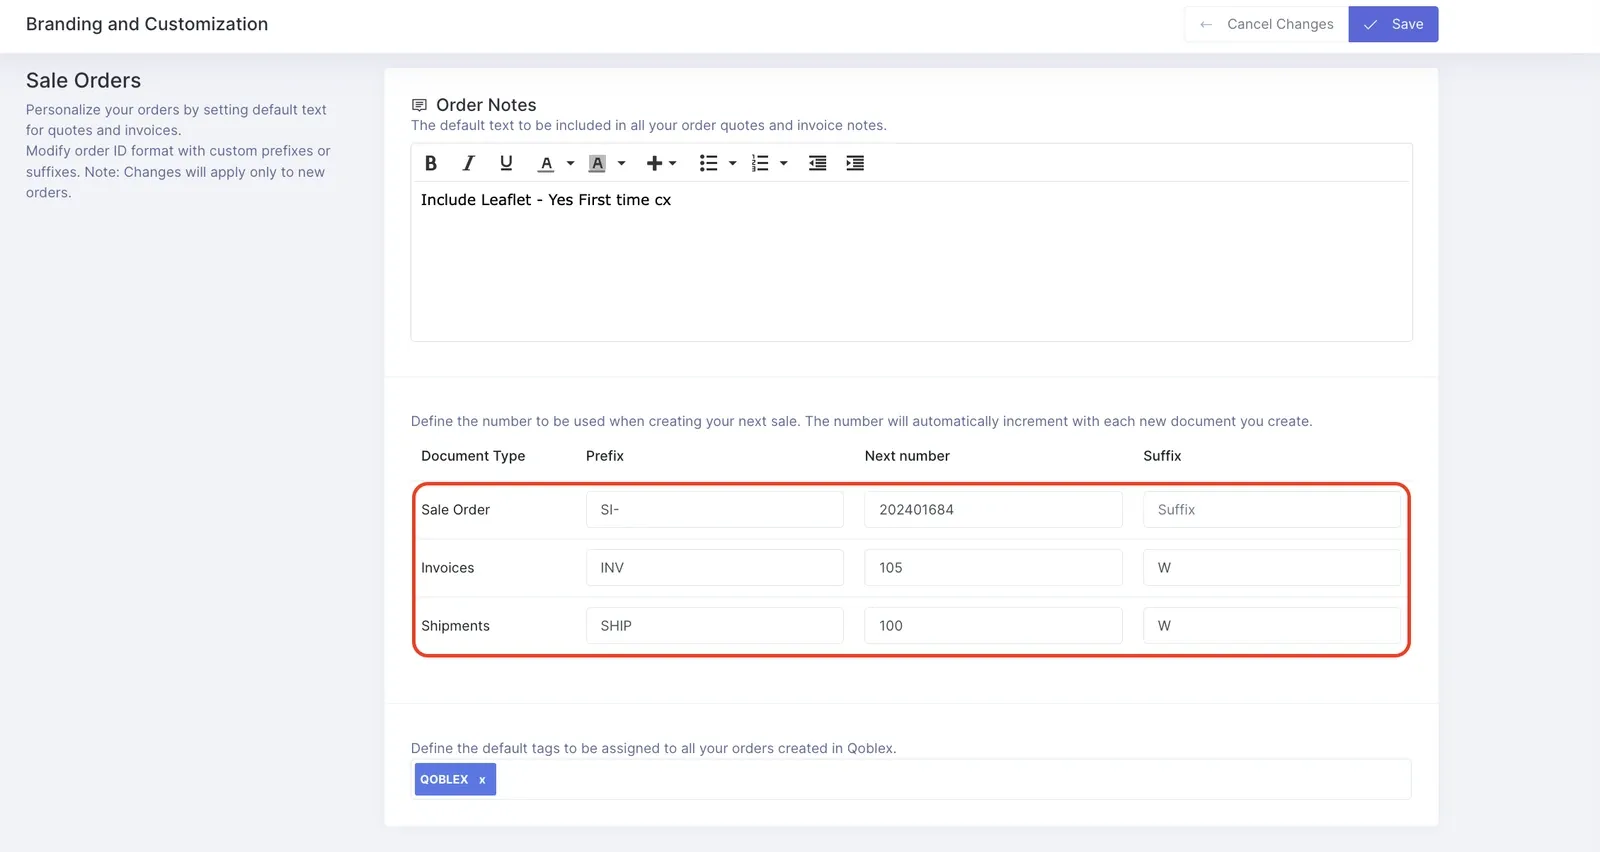Open the font color dropdown arrow
Image resolution: width=1600 pixels, height=852 pixels.
(571, 163)
